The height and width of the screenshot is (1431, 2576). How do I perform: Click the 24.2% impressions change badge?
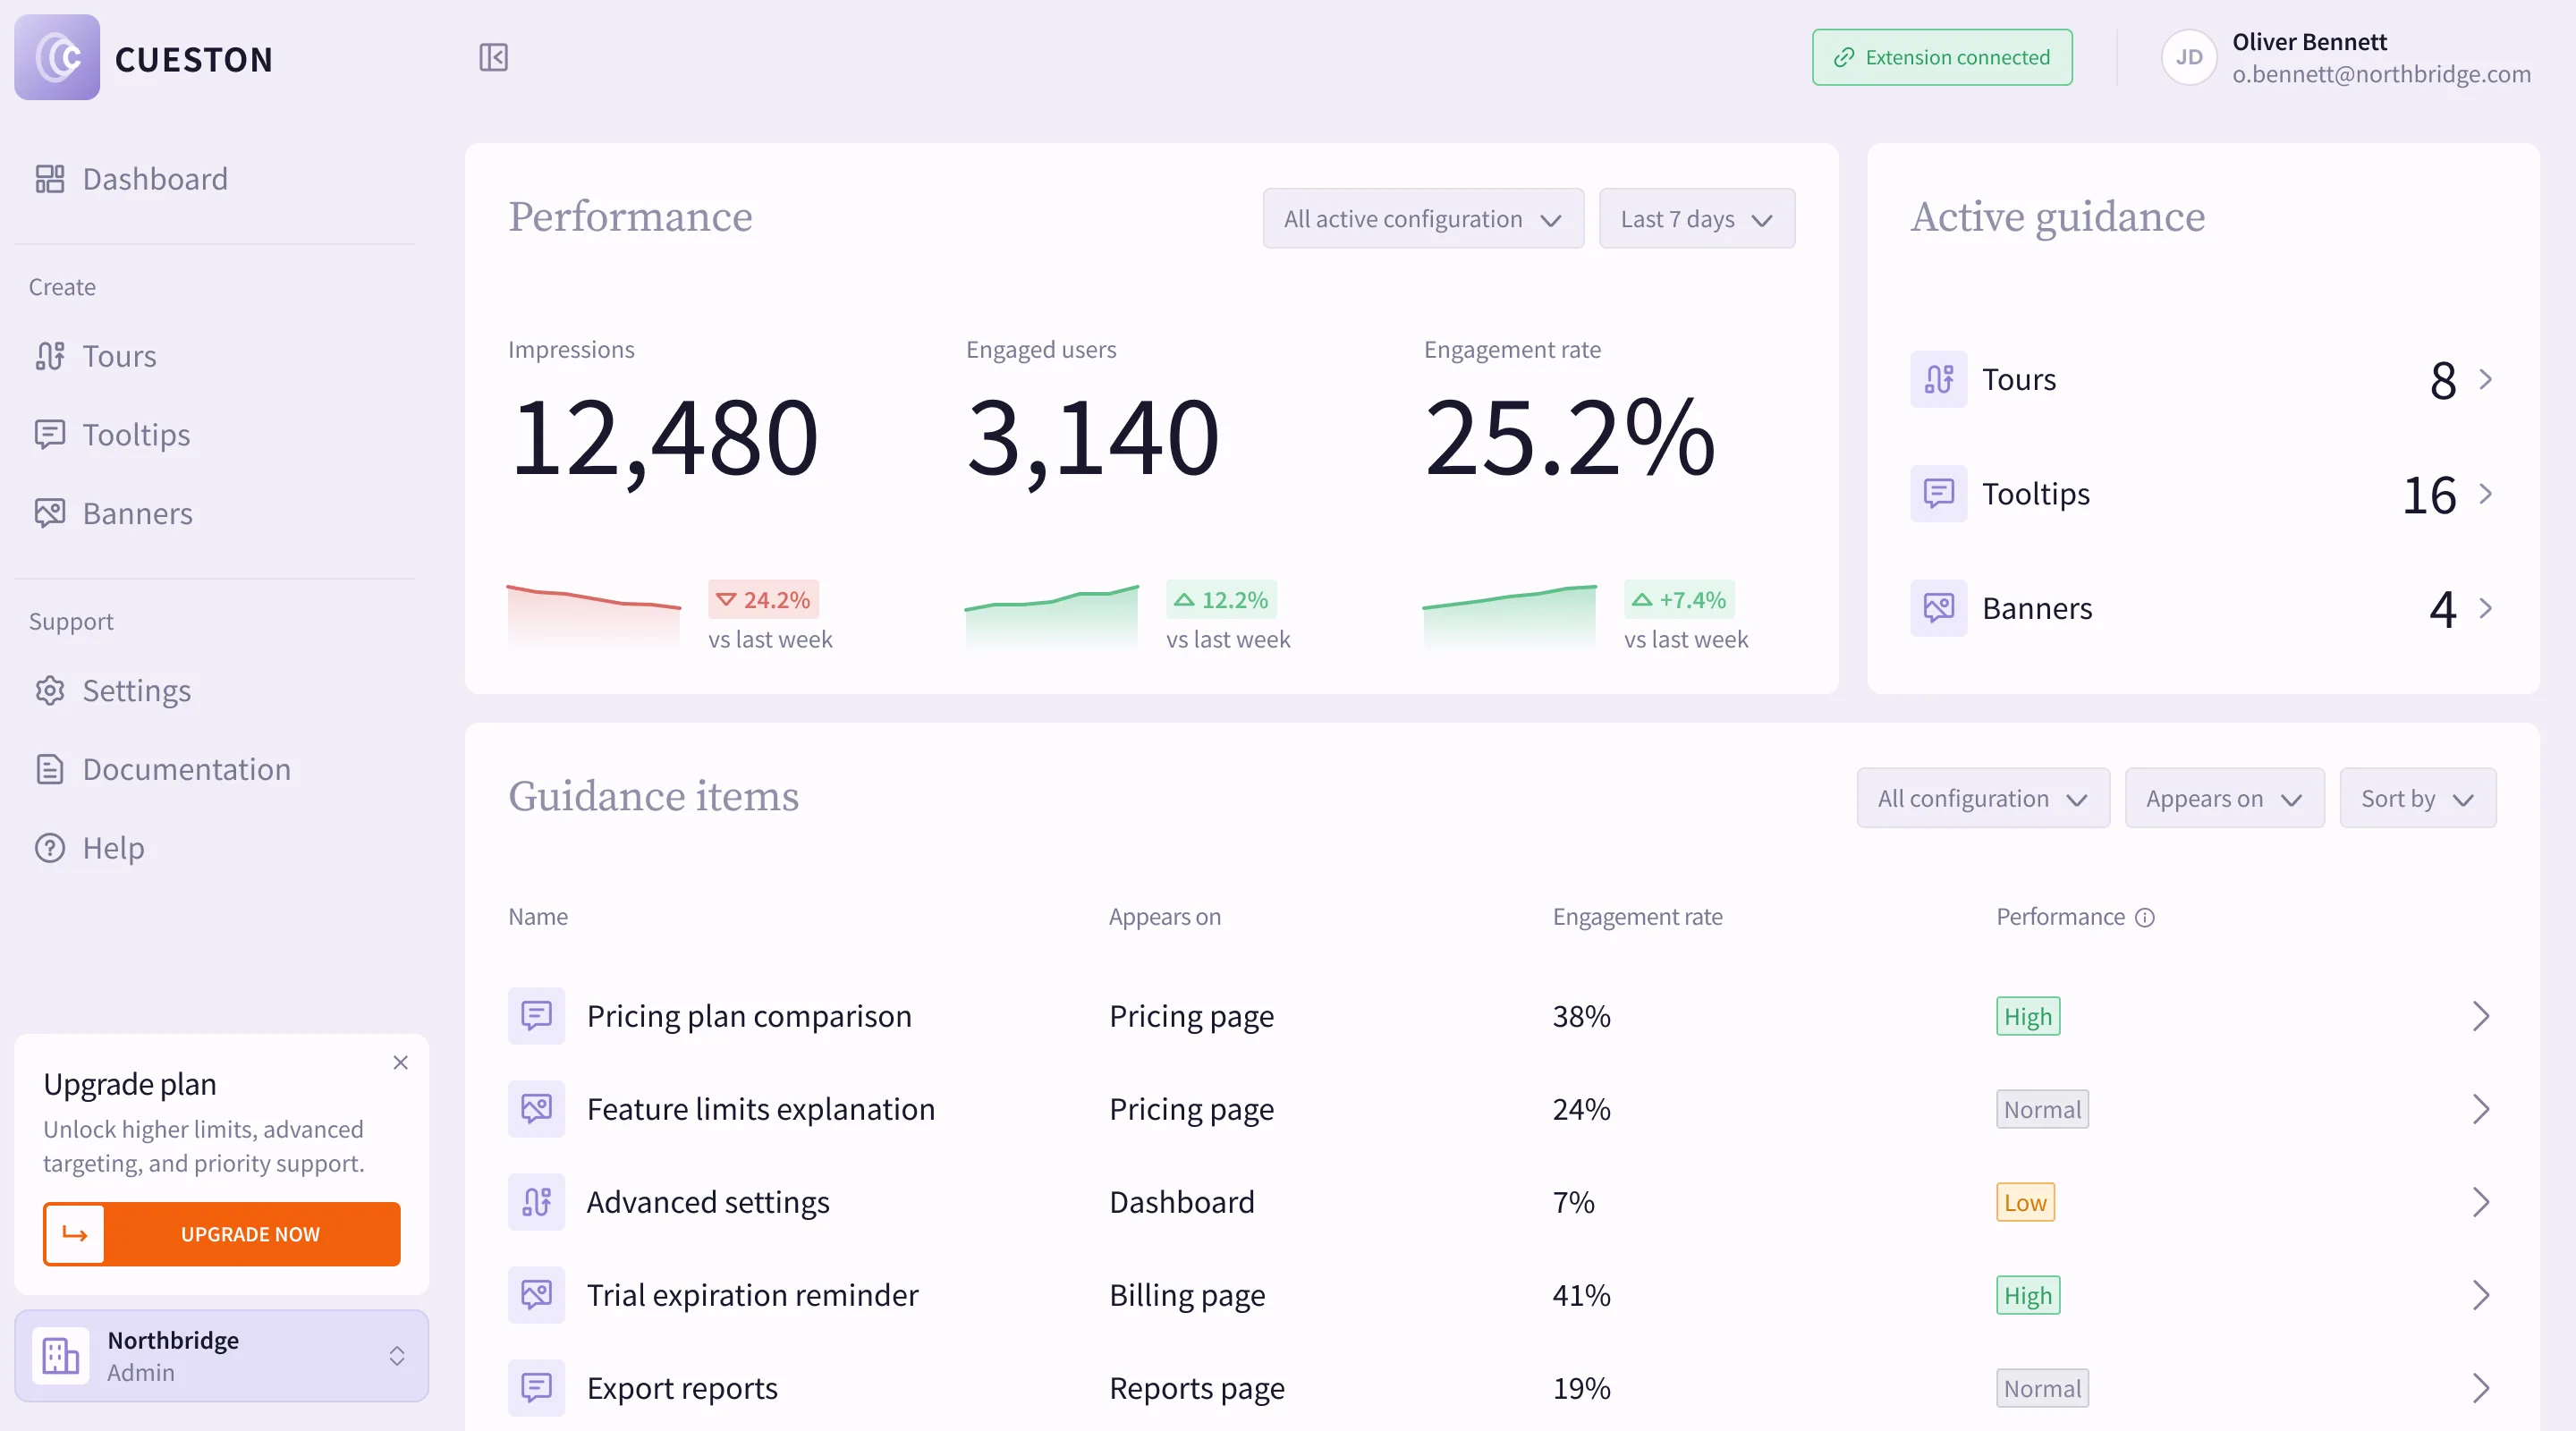point(763,599)
